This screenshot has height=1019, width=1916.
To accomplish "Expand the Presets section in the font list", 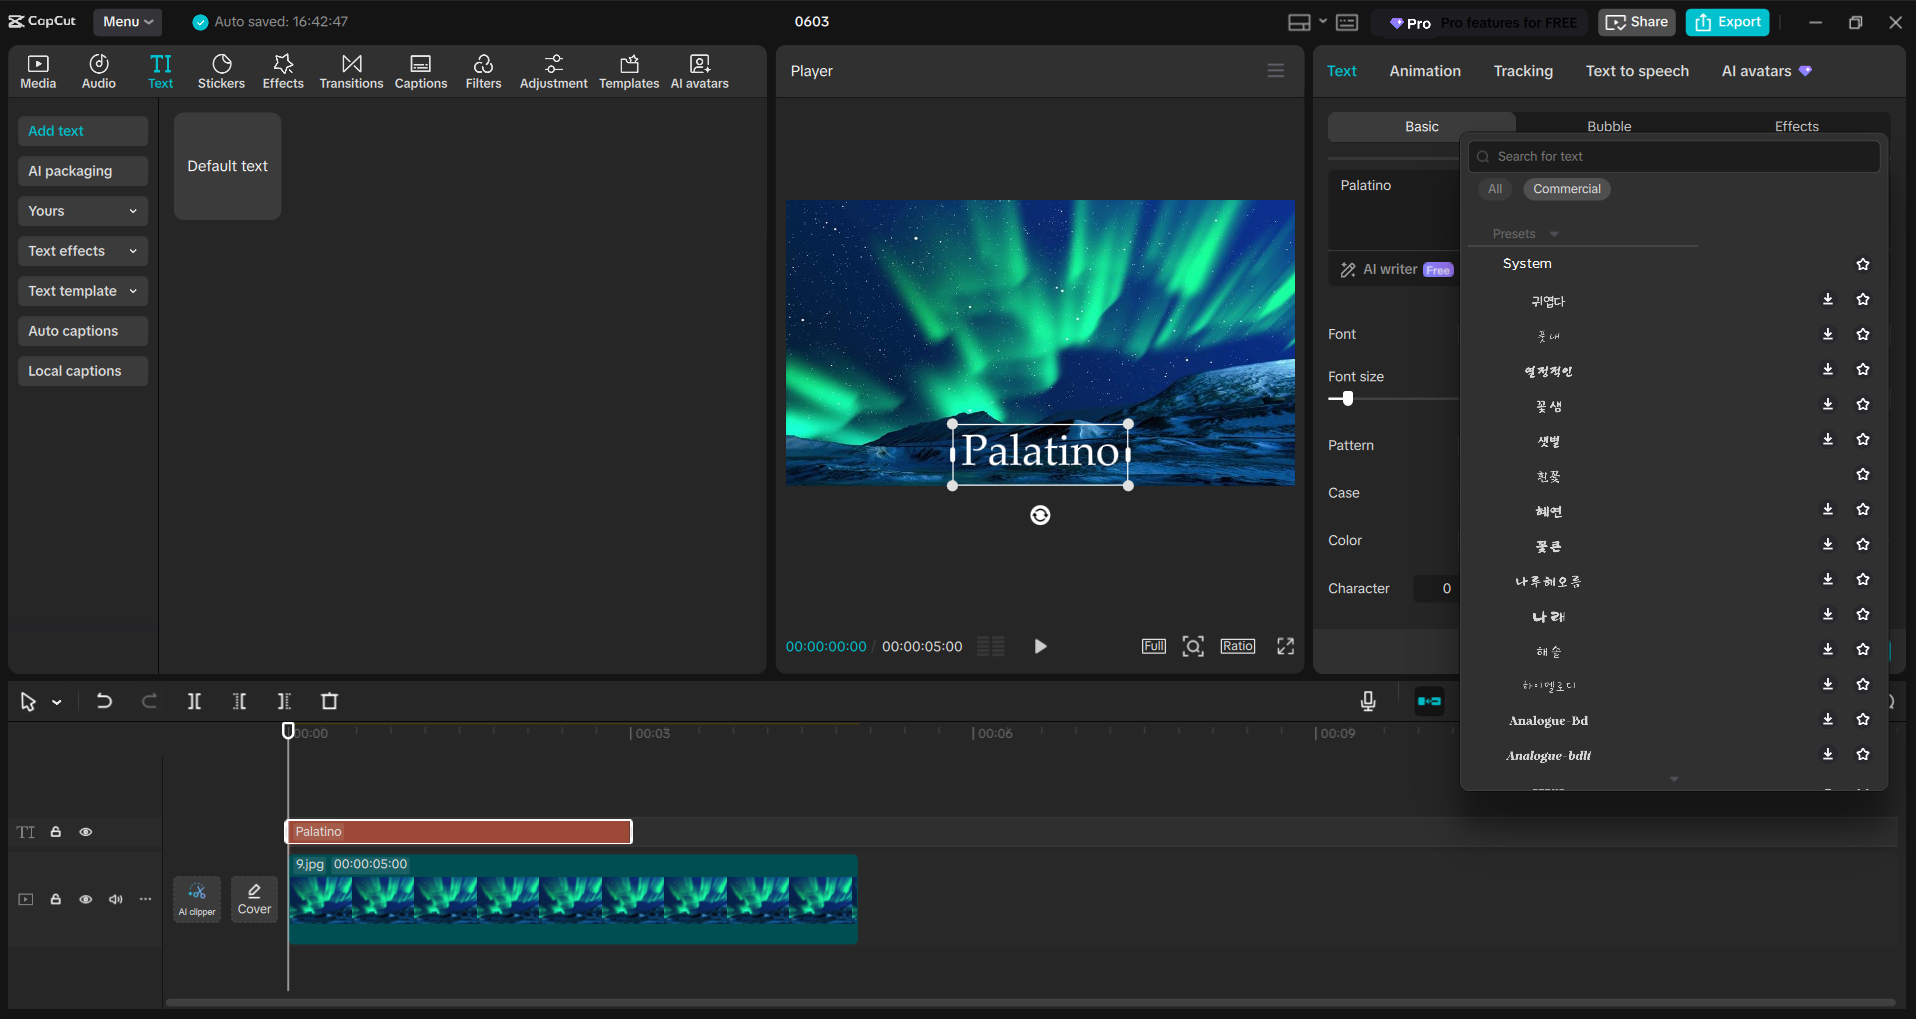I will coord(1520,233).
